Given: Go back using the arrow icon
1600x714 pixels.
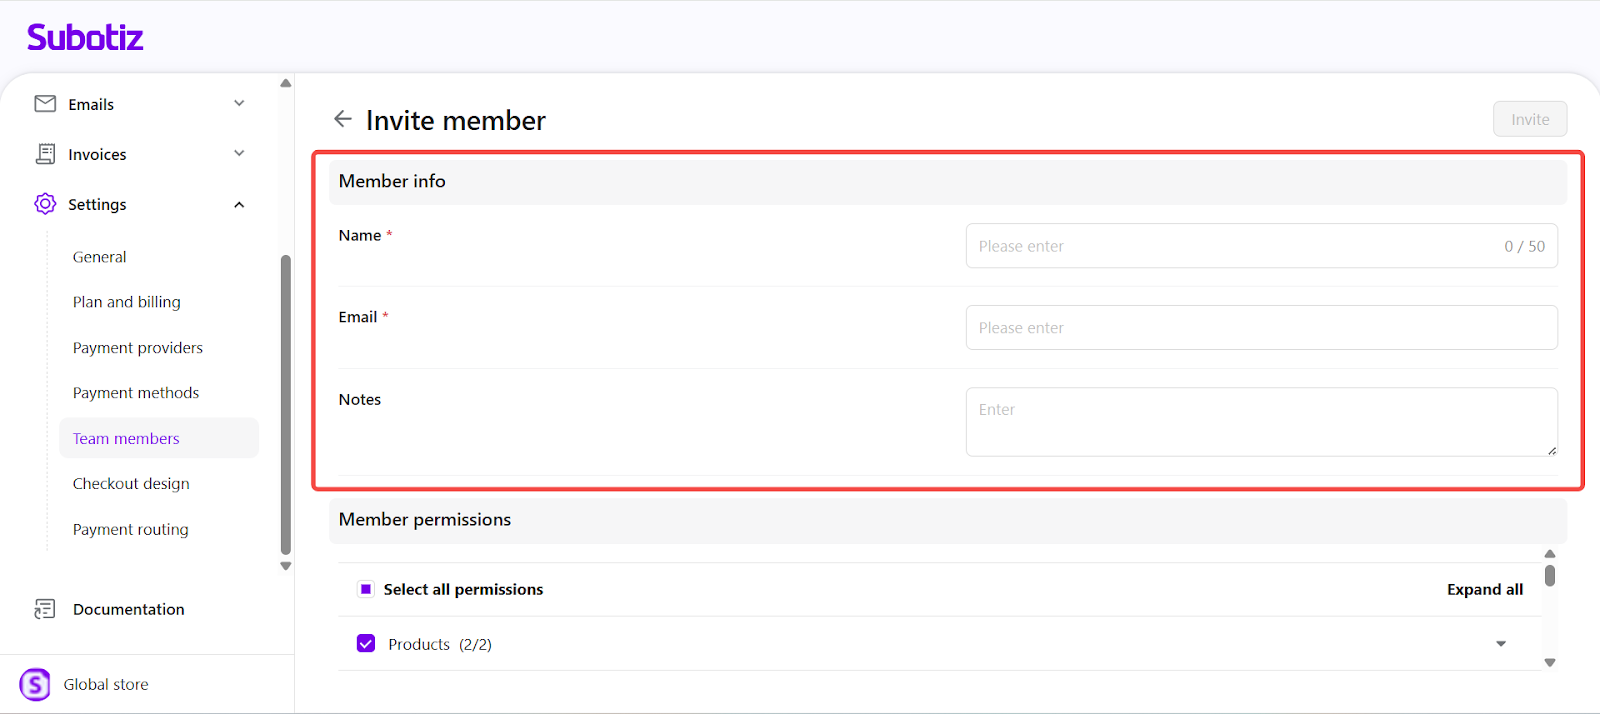Looking at the screenshot, I should [x=343, y=119].
